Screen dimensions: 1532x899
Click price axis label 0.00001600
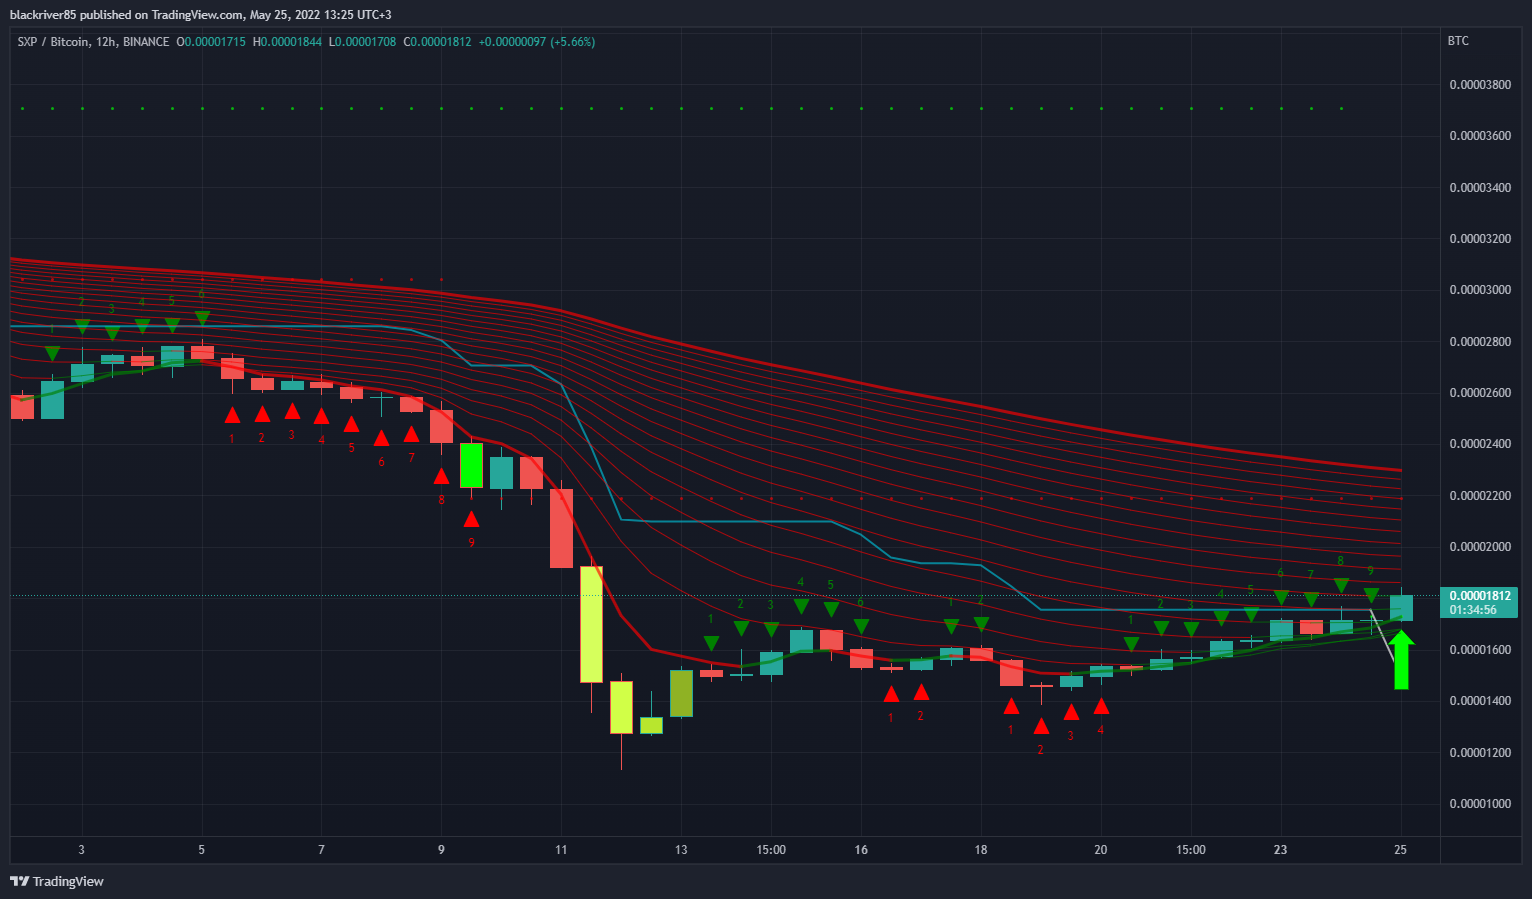1480,650
